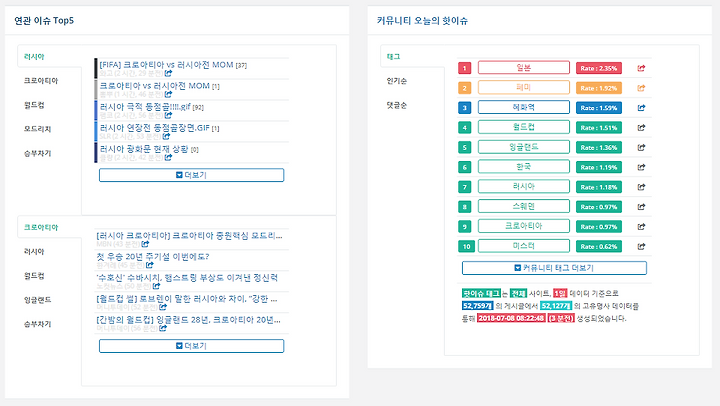This screenshot has height=406, width=720.
Task: Open the 월드컵 tag button
Action: coord(524,127)
